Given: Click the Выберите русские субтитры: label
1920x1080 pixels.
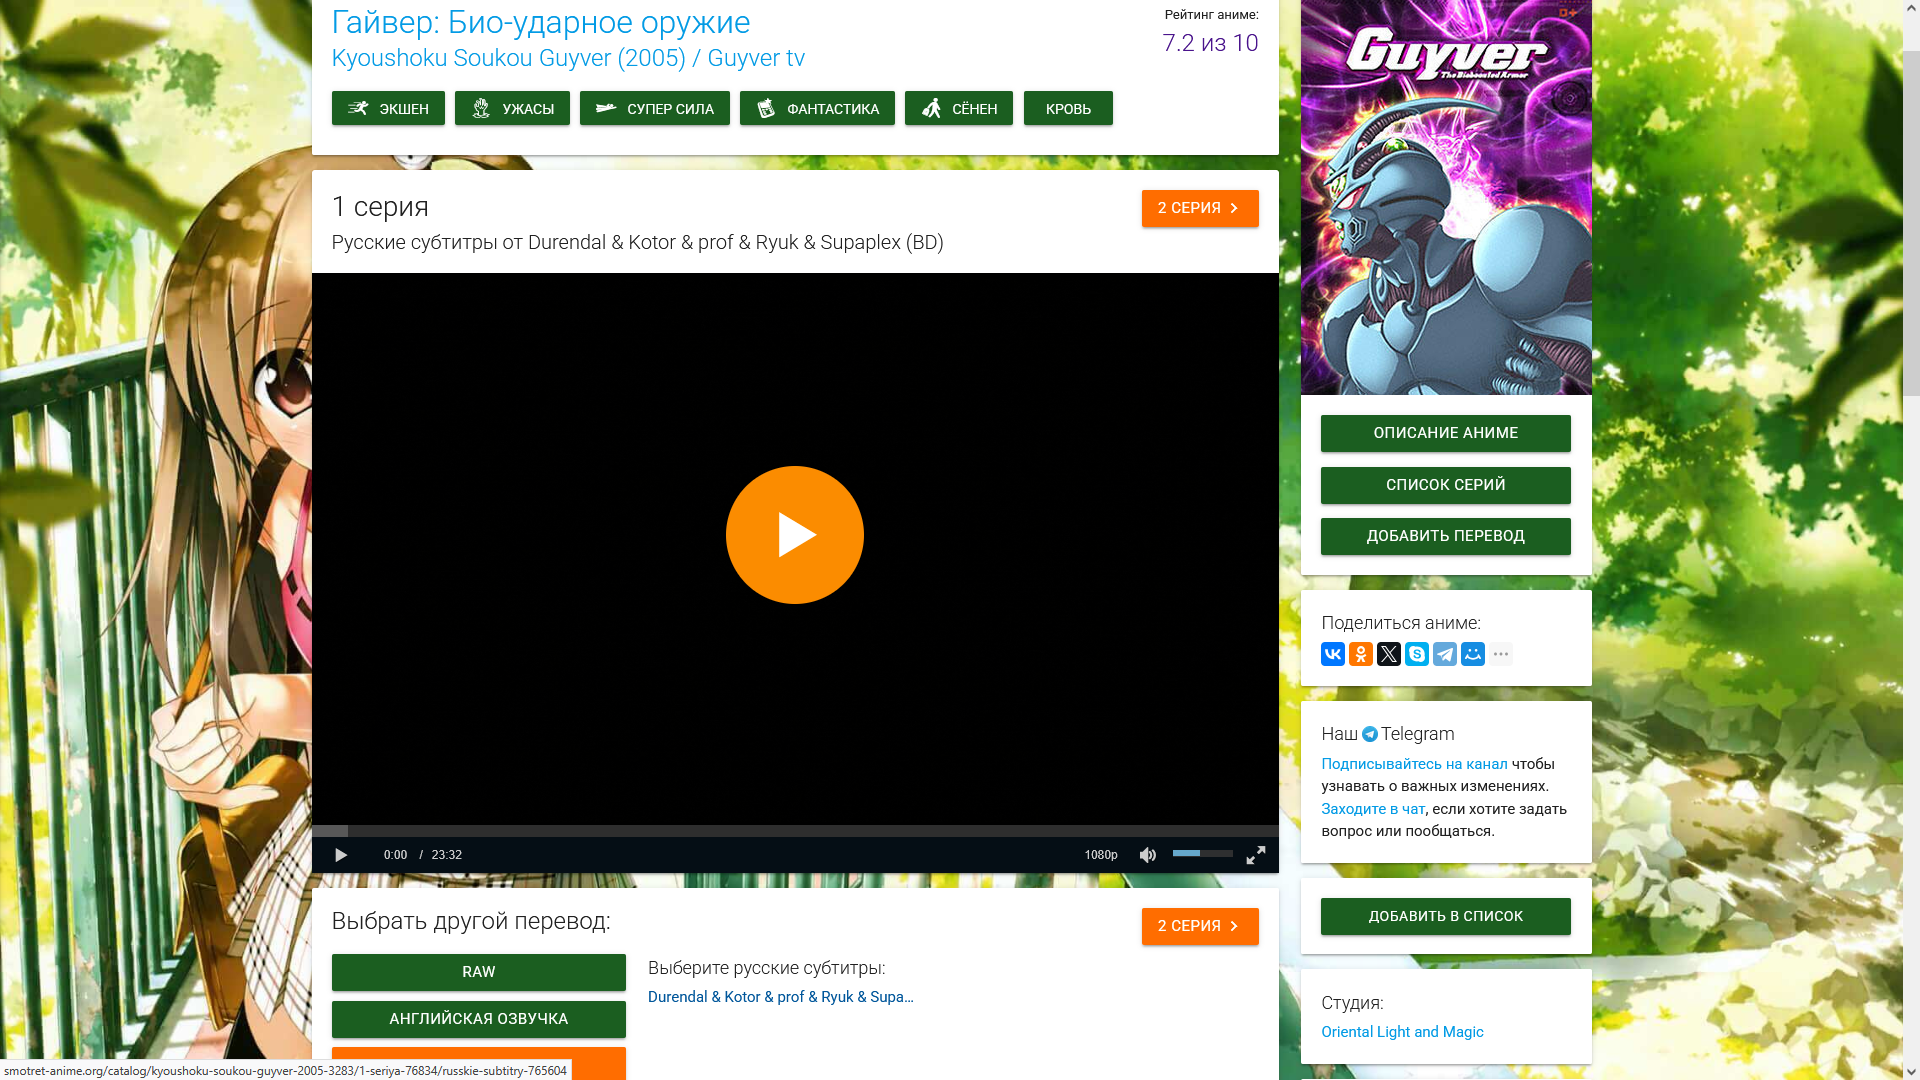Looking at the screenshot, I should click(x=766, y=968).
